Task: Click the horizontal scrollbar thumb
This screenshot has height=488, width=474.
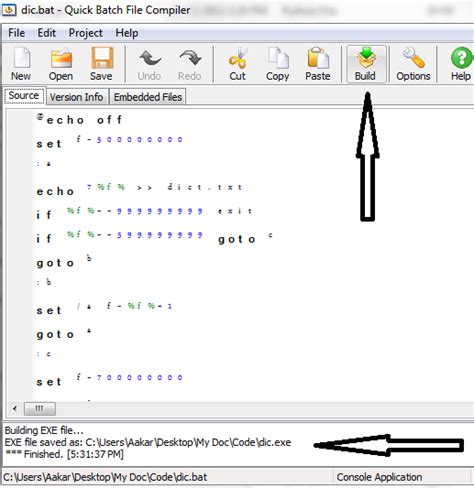Action: click(40, 408)
